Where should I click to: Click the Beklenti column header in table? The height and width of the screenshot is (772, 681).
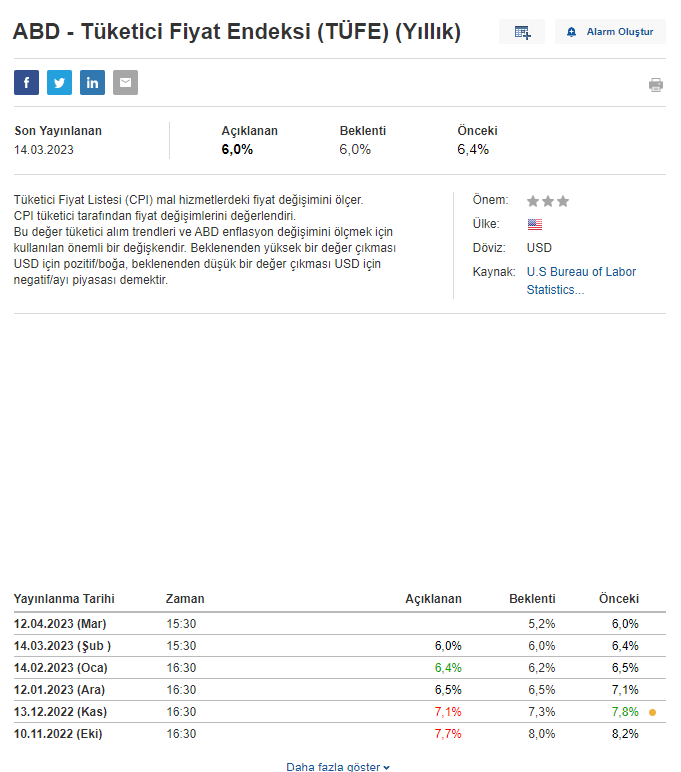click(x=532, y=599)
